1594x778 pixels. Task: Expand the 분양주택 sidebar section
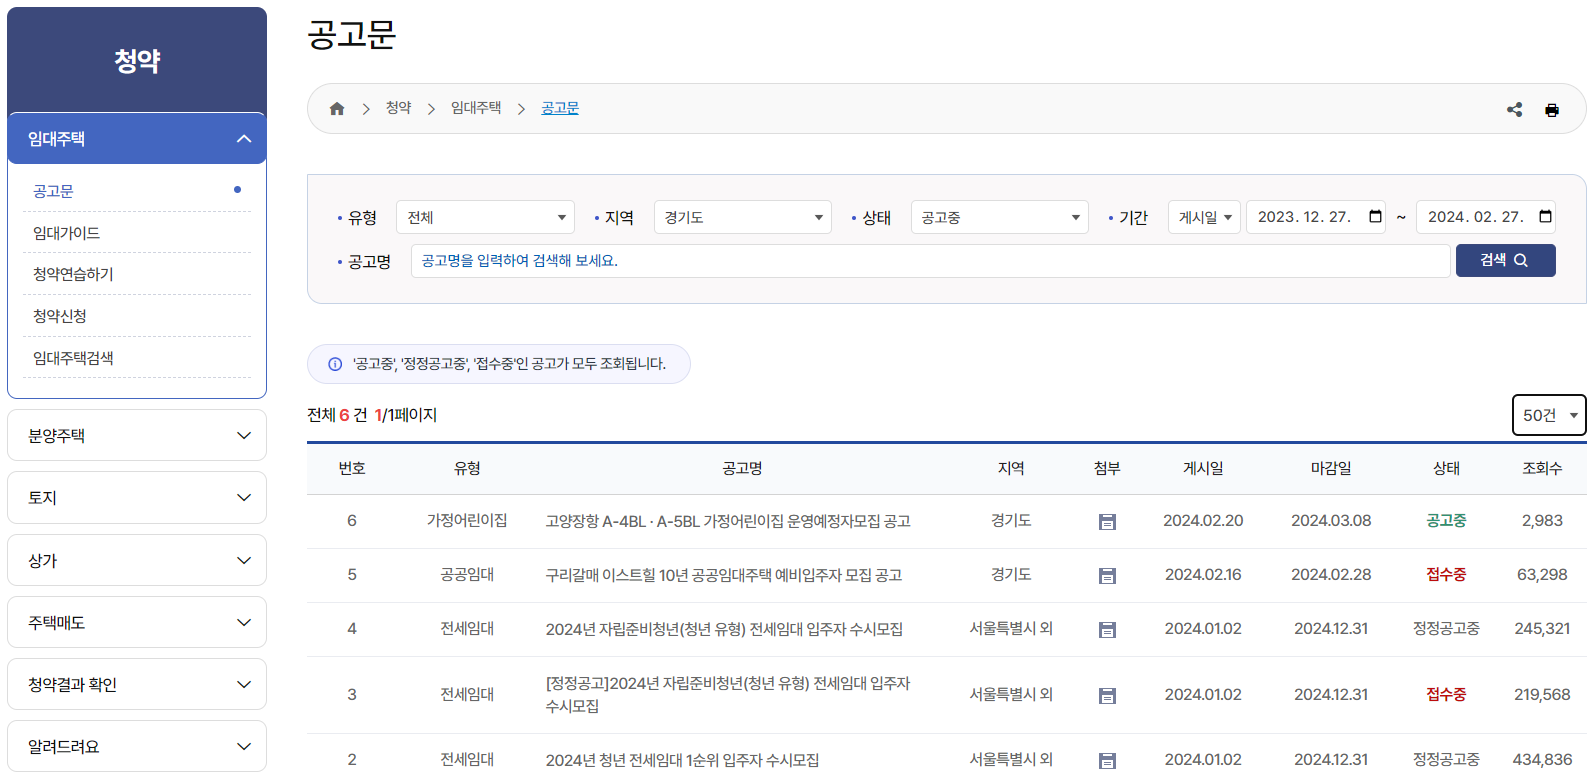tap(137, 435)
